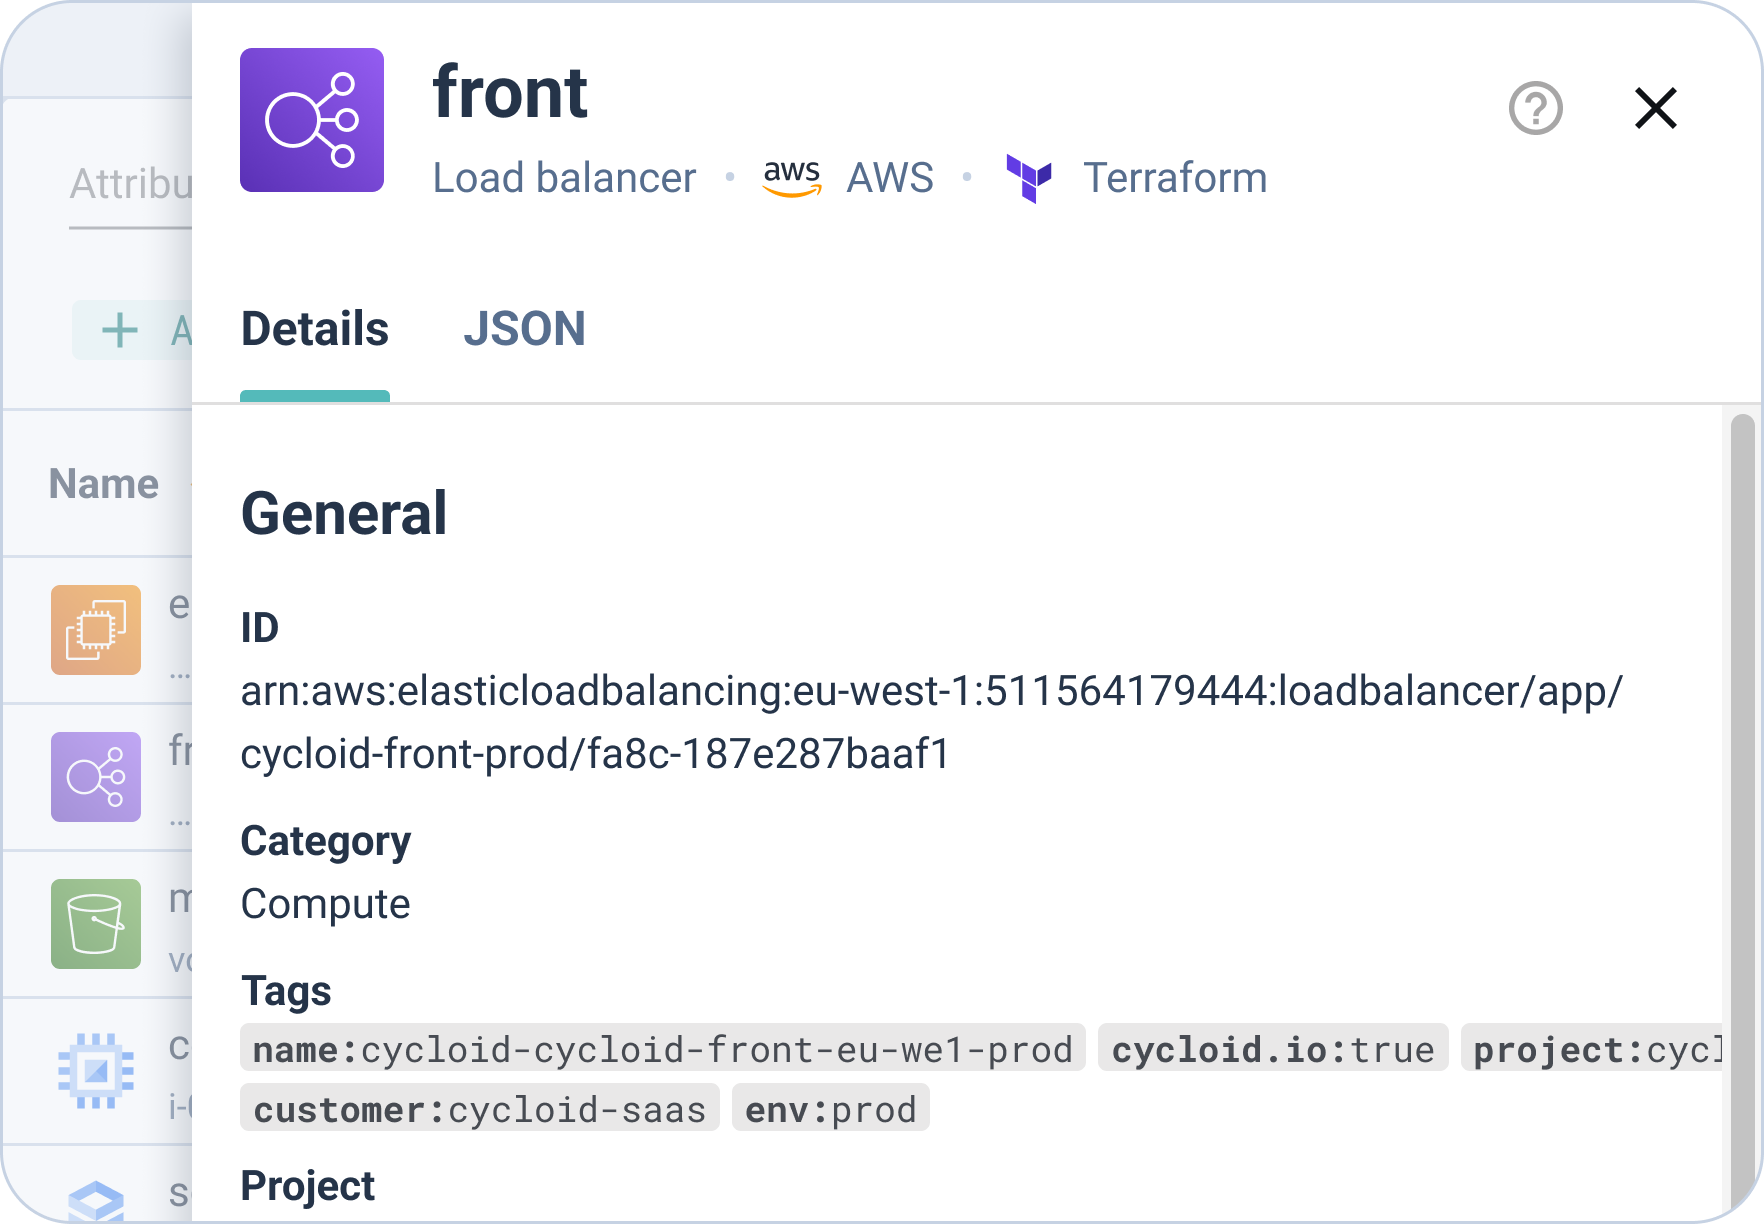The width and height of the screenshot is (1764, 1224).
Task: Select the orange compute instance row icon
Action: click(x=96, y=630)
